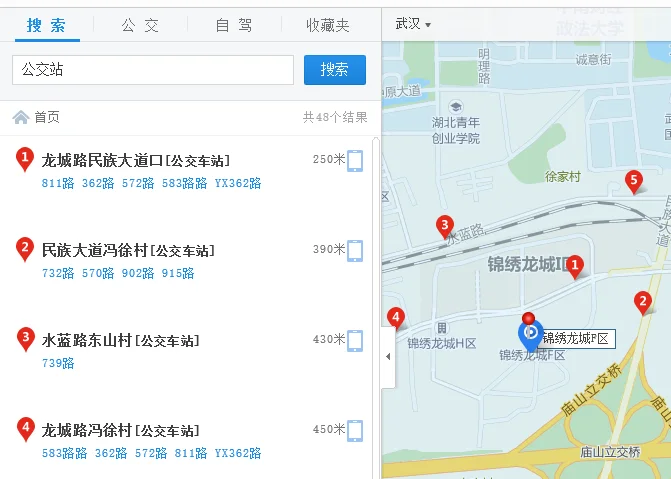The image size is (671, 479).
Task: Click 572路 under 龙城路冯徐村
Action: [x=151, y=453]
